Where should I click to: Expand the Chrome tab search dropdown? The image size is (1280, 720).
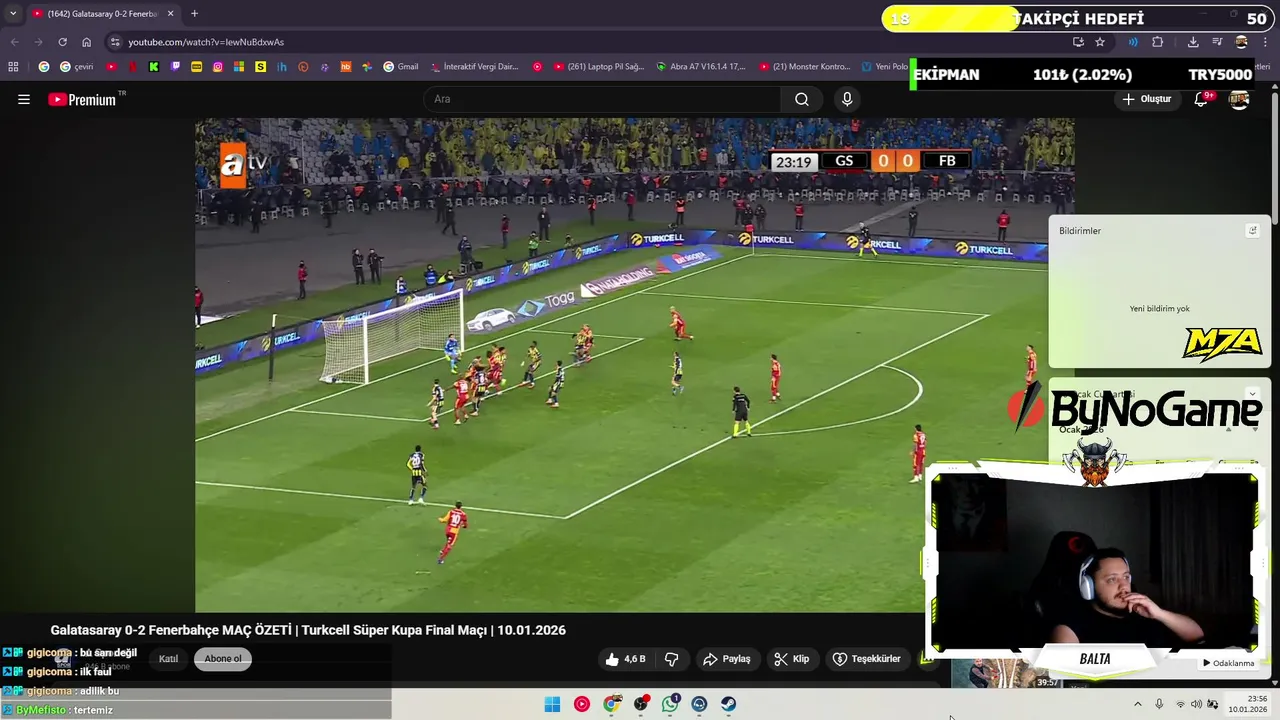[x=12, y=14]
